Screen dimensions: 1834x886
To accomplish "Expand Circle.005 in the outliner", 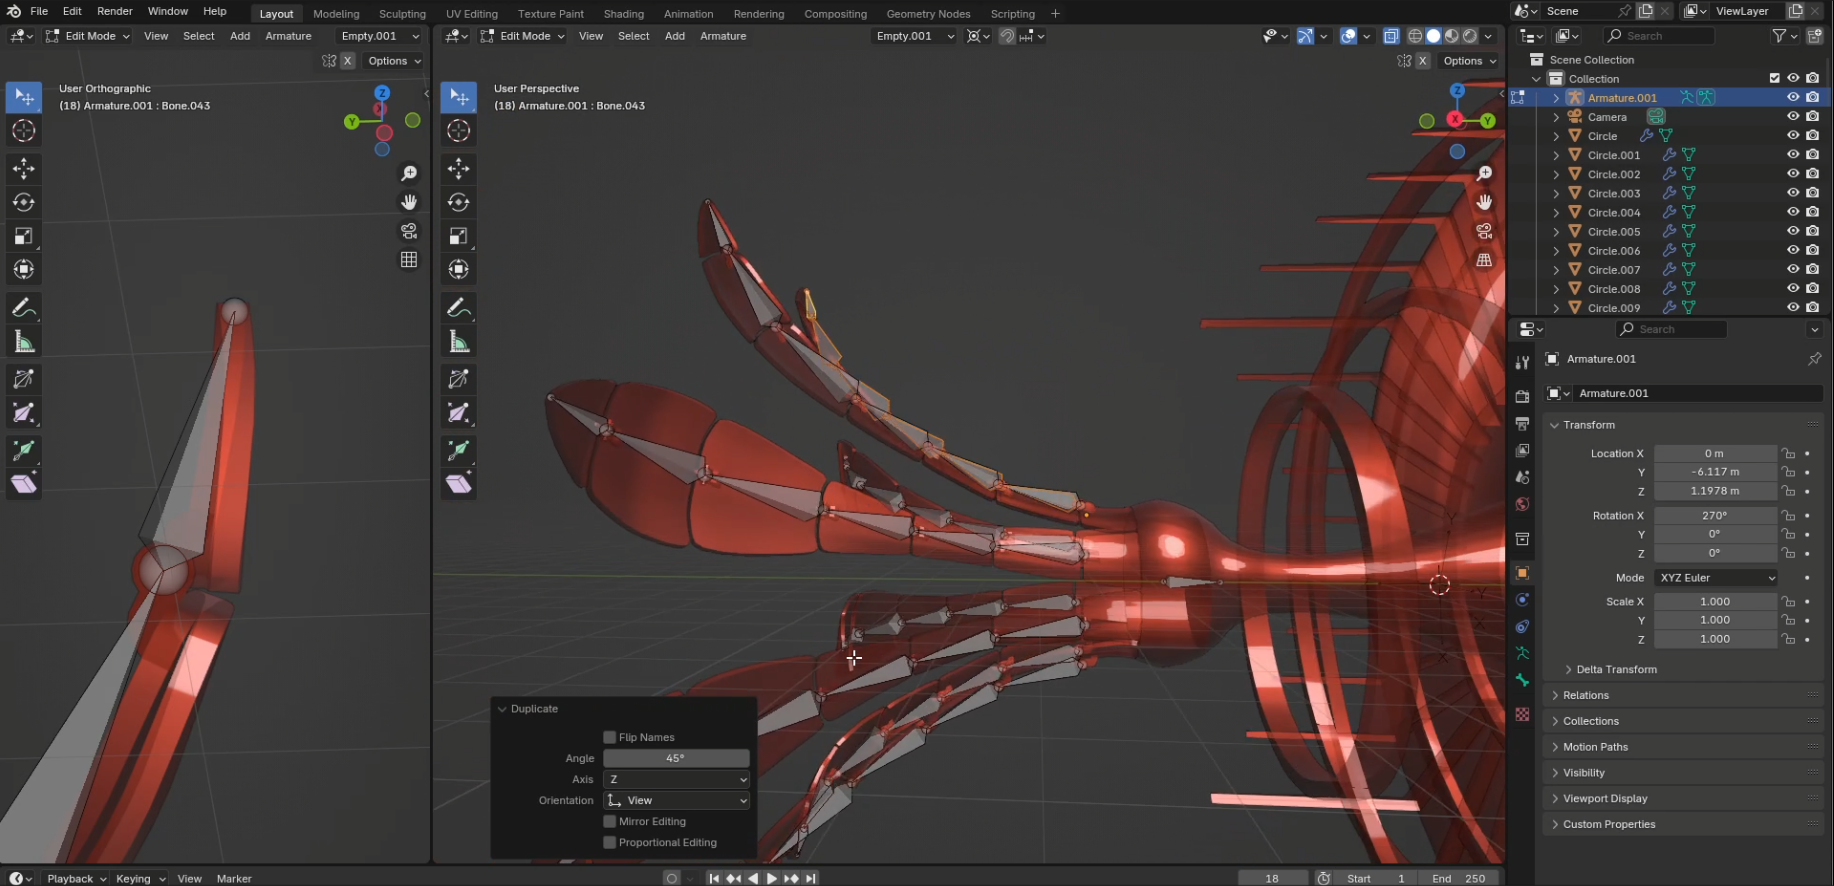I will [x=1556, y=232].
